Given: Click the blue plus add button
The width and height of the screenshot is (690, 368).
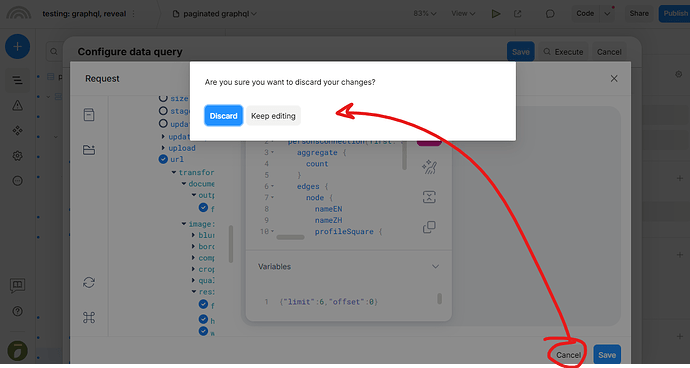Looking at the screenshot, I should (x=18, y=46).
